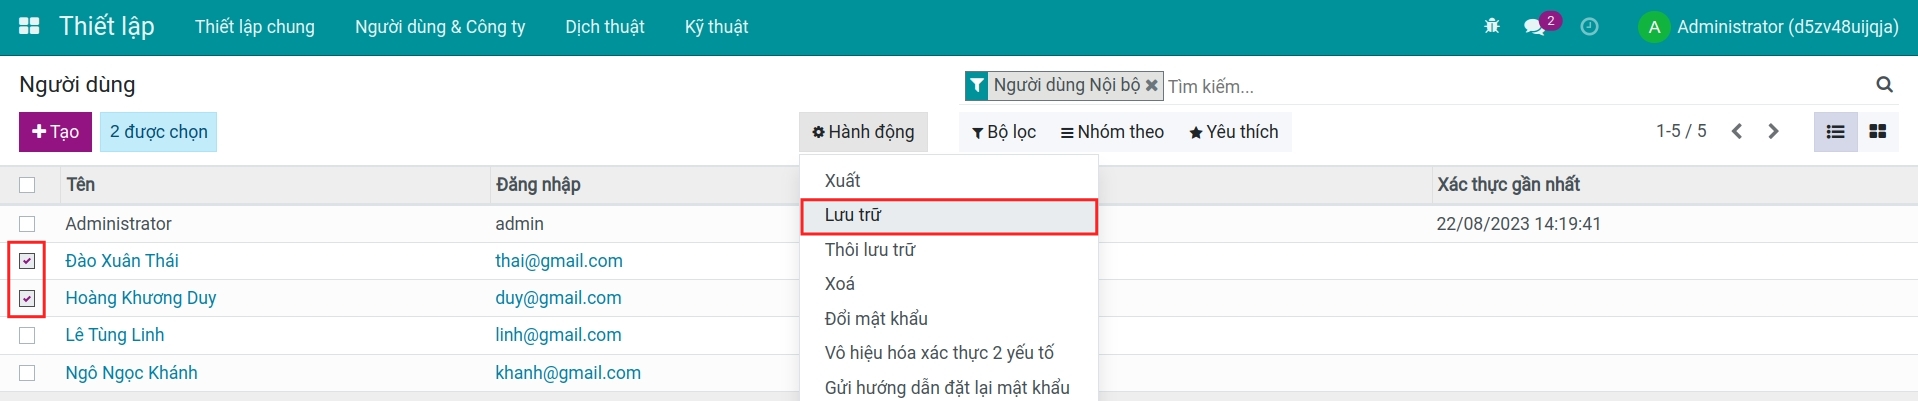This screenshot has height=401, width=1918.
Task: Open Người dùng & Công ty menu
Action: click(x=440, y=27)
